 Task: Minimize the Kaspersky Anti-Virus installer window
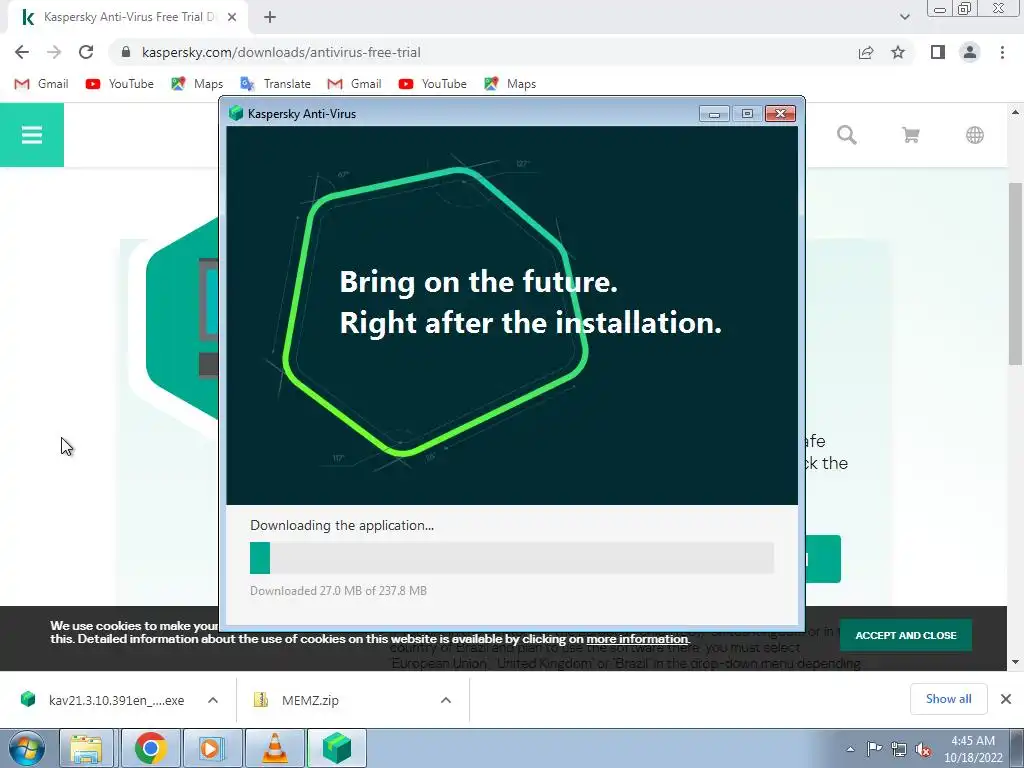click(714, 114)
